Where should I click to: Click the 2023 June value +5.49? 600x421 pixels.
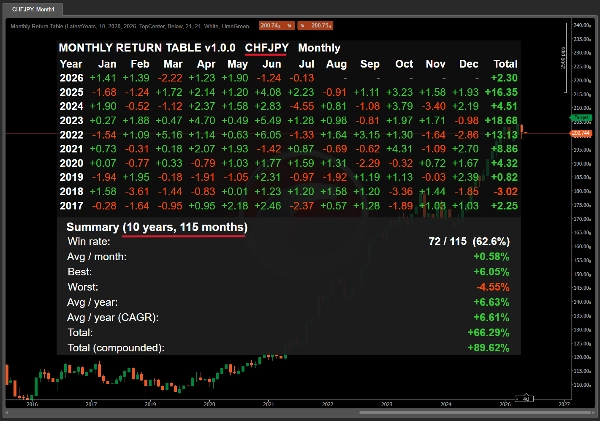[x=268, y=121]
